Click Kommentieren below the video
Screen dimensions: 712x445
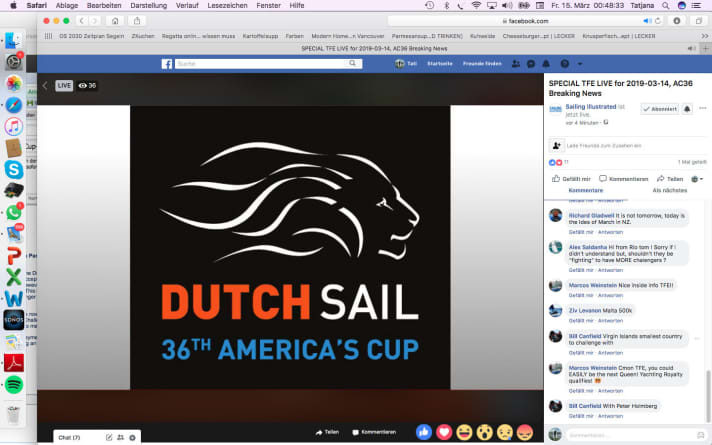point(374,432)
